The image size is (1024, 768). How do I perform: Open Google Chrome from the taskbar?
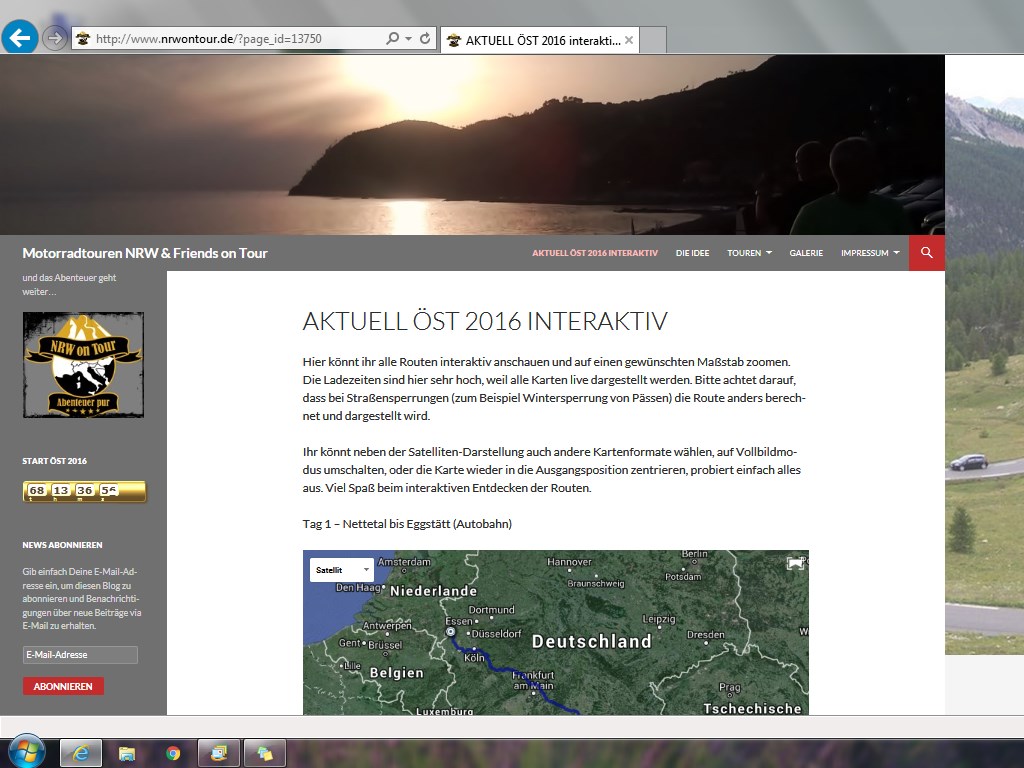(x=173, y=753)
